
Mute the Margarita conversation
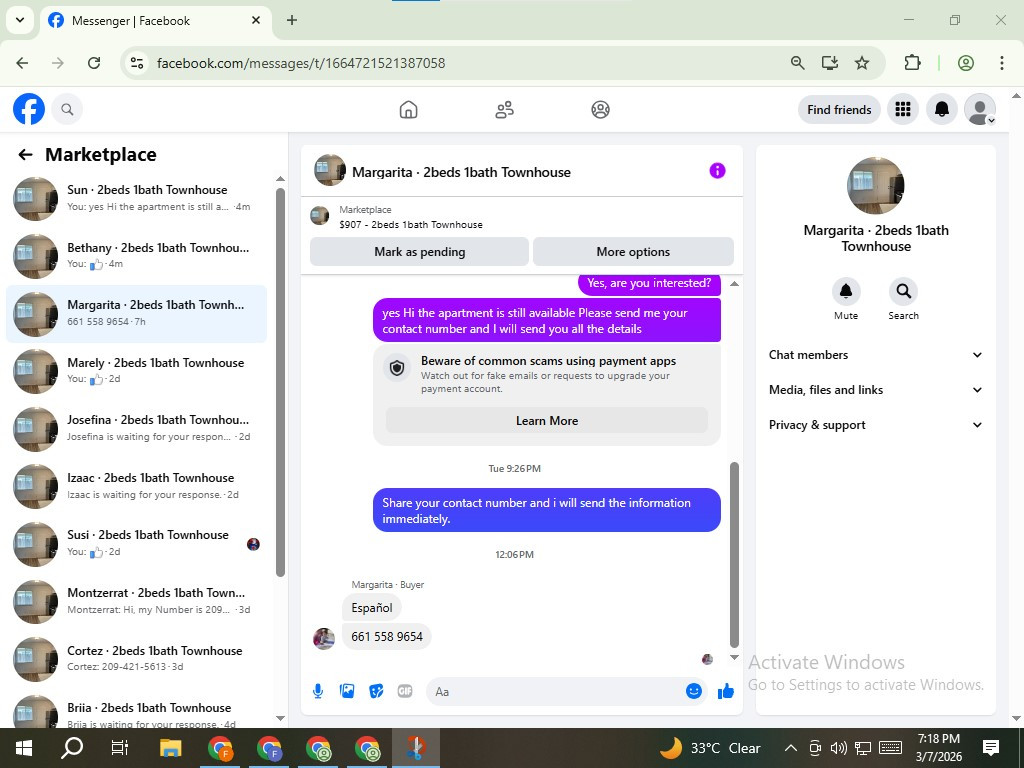coord(846,291)
